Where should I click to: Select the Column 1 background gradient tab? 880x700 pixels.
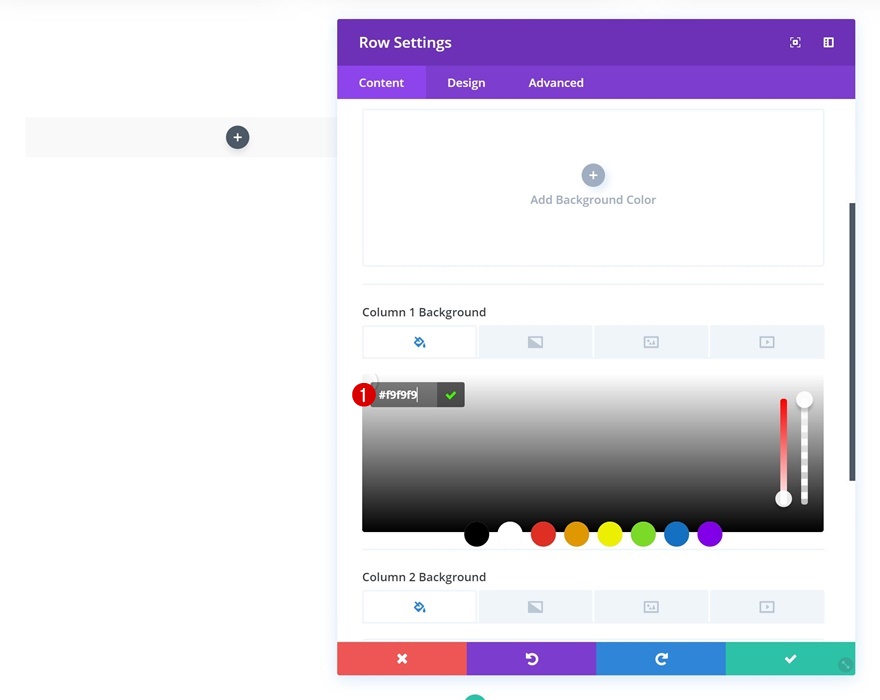tap(535, 342)
